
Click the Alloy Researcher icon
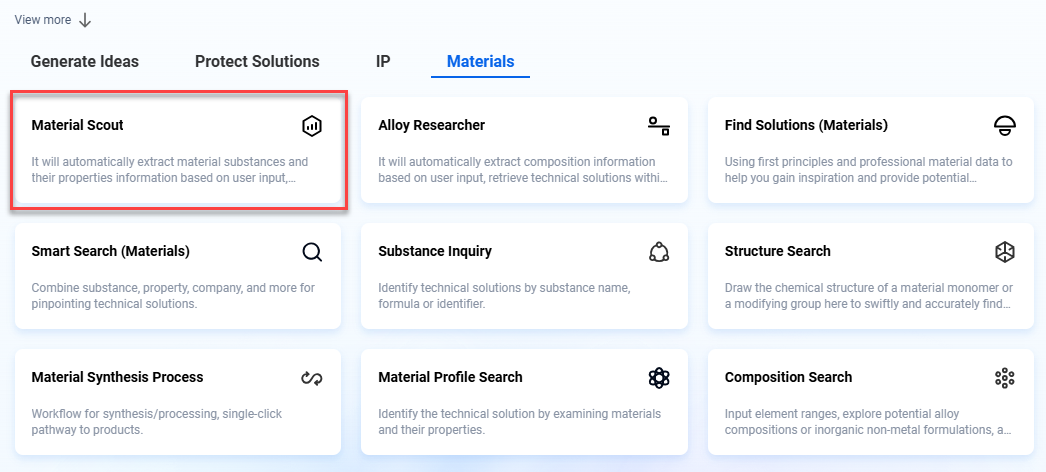(x=658, y=126)
